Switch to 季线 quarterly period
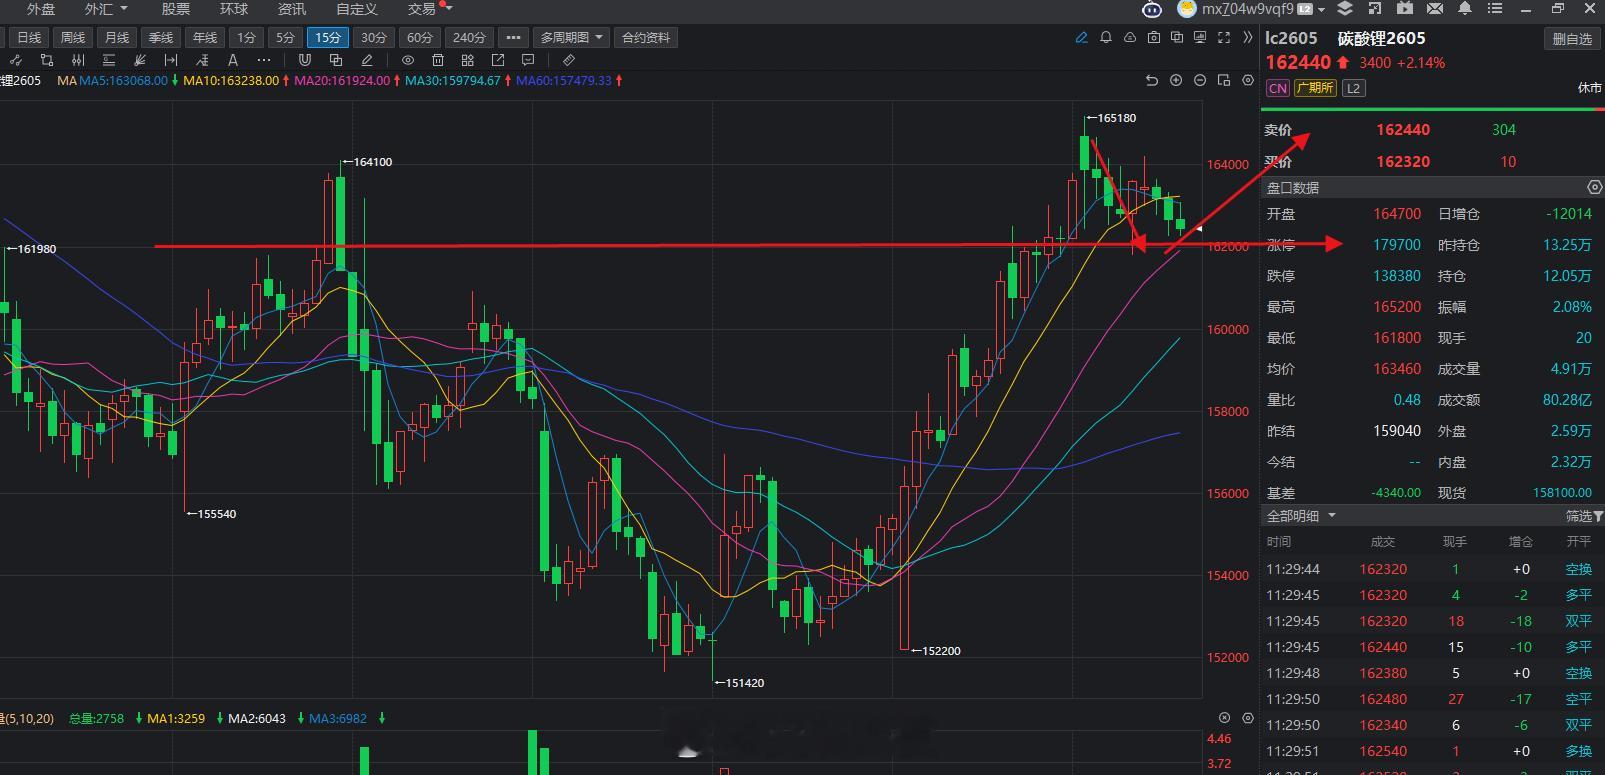This screenshot has height=775, width=1605. pyautogui.click(x=161, y=38)
